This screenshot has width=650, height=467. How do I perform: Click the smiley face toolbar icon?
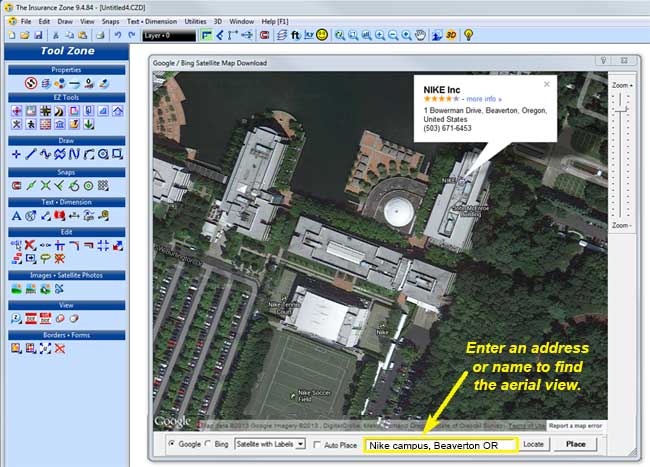(322, 35)
